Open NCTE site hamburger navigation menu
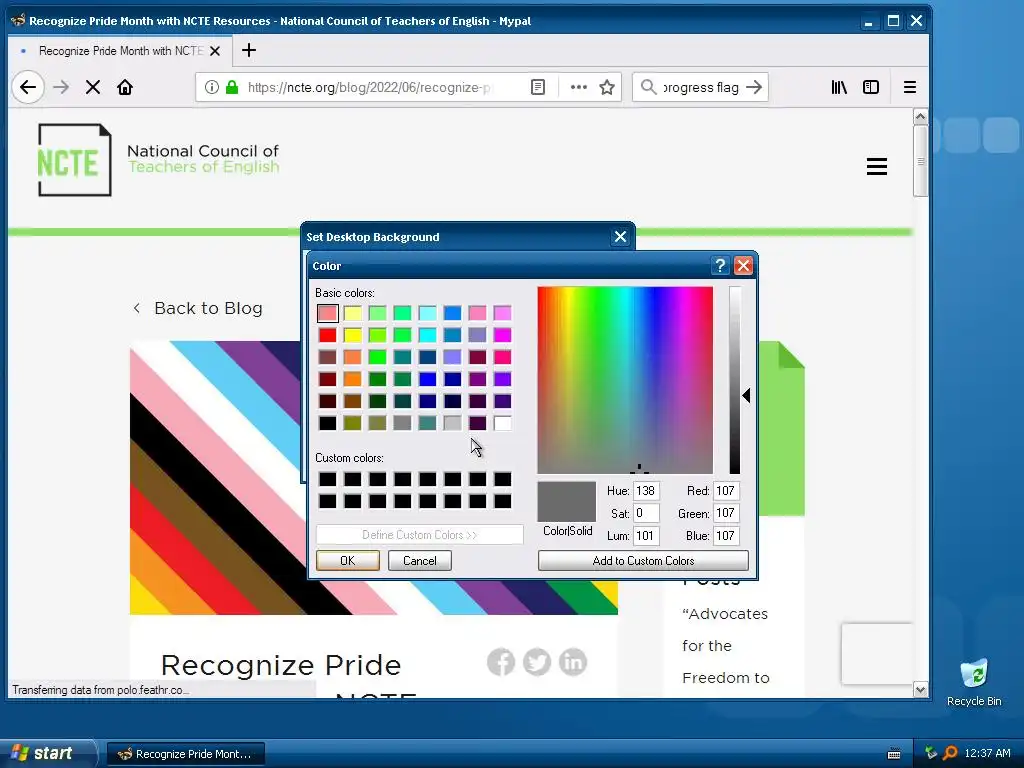 [877, 167]
